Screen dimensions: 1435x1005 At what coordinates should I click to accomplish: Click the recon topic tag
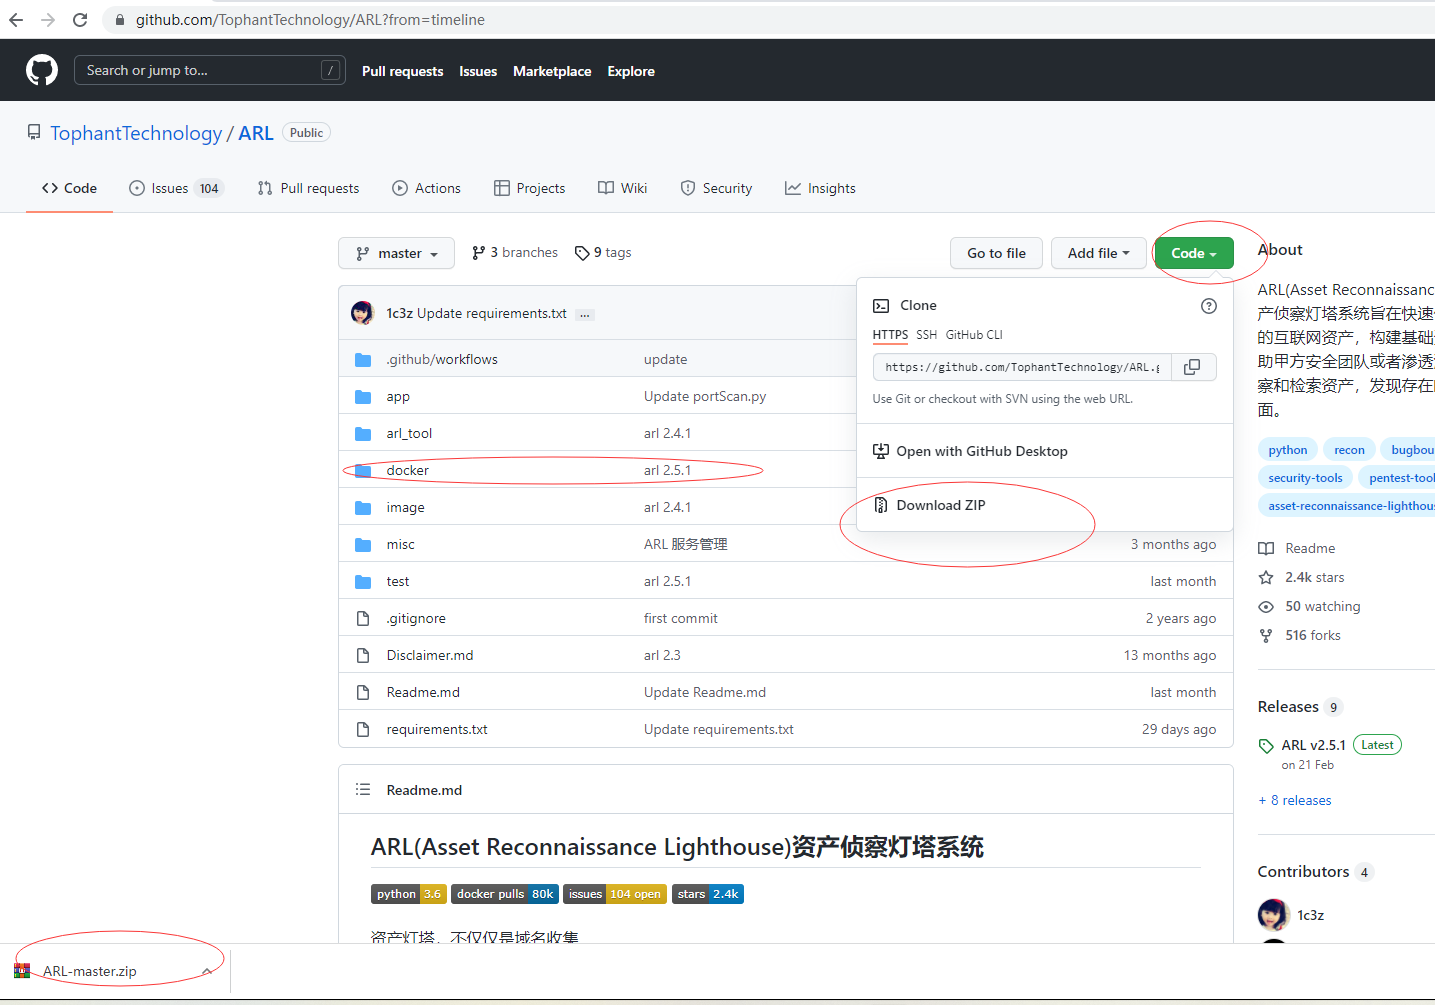click(1349, 450)
